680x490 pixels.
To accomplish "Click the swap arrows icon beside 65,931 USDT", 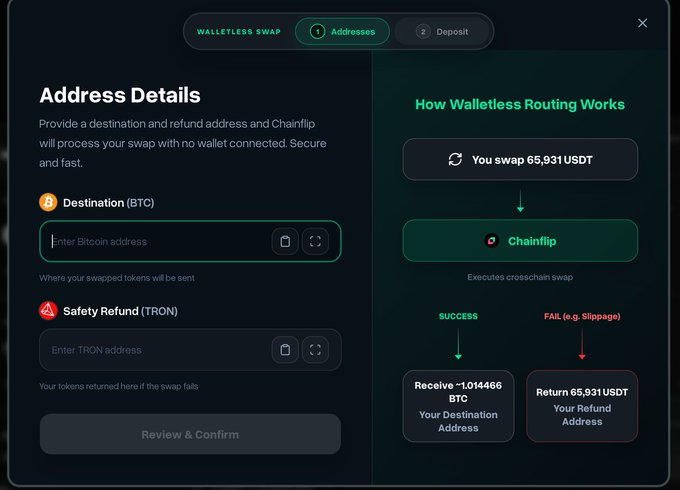I will tap(455, 159).
